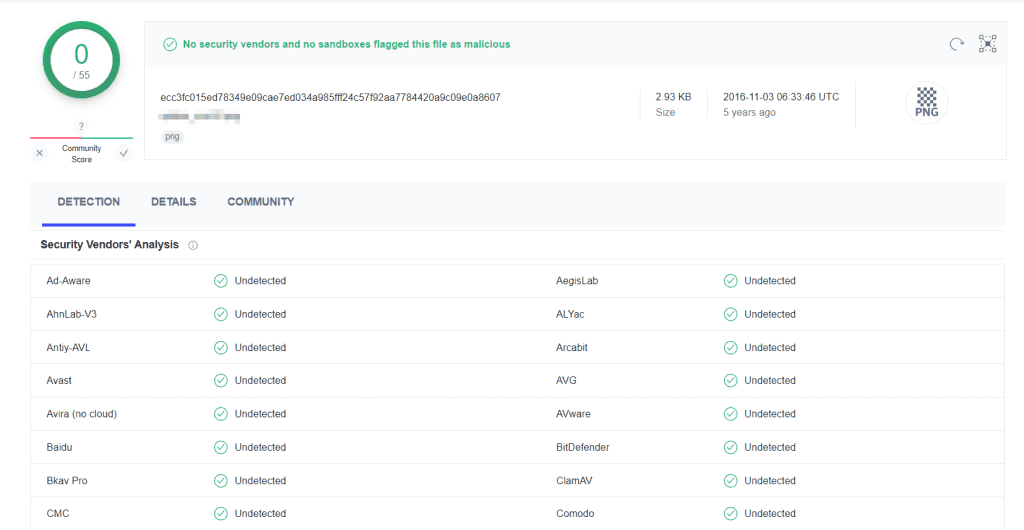The height and width of the screenshot is (530, 1024).
Task: Select the file SHA-256 hash text
Action: click(x=330, y=97)
